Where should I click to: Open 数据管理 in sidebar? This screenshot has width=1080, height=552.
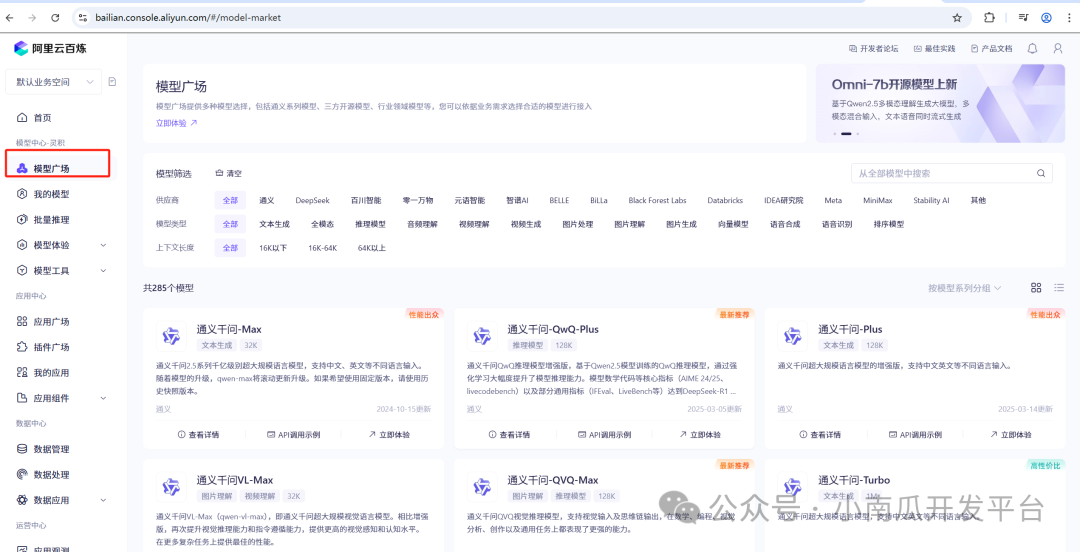[x=43, y=449]
